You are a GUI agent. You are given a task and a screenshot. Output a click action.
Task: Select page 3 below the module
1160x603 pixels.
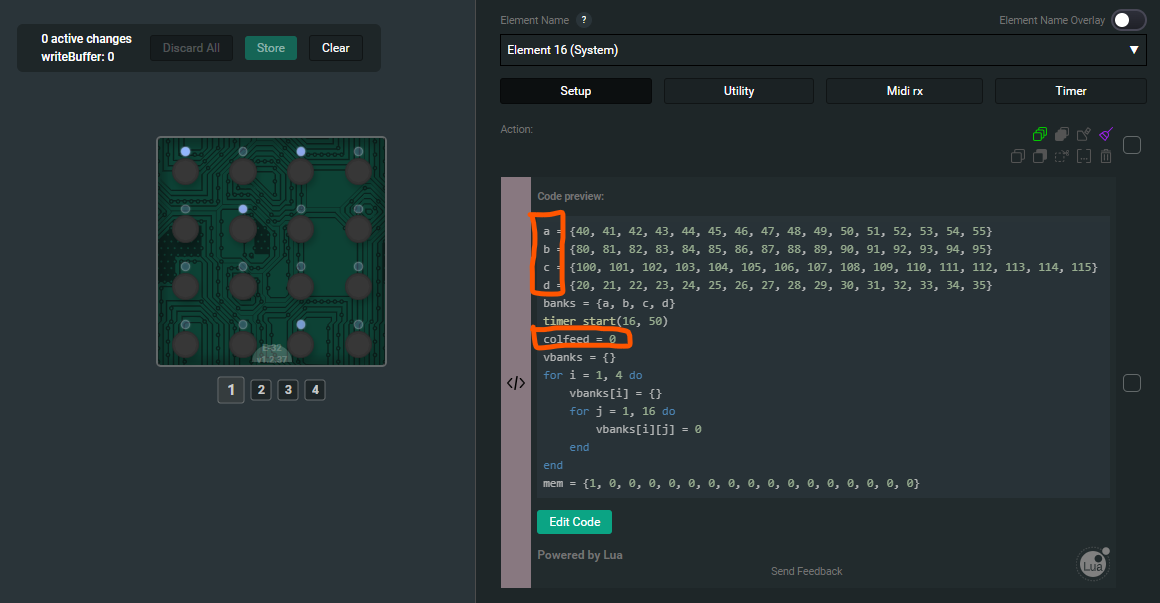pos(288,390)
